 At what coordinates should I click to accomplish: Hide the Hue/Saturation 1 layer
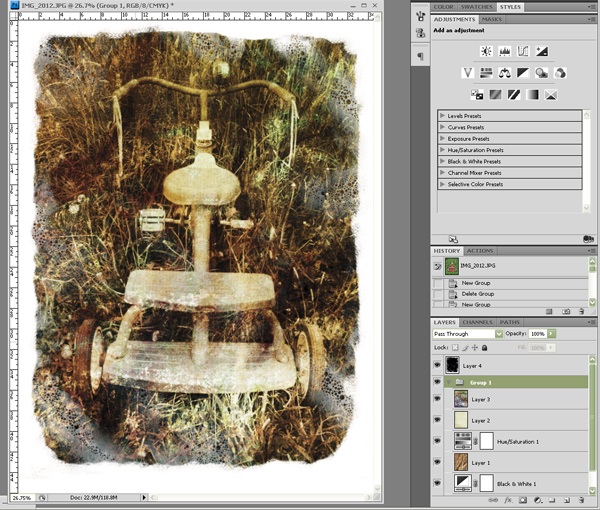[437, 441]
